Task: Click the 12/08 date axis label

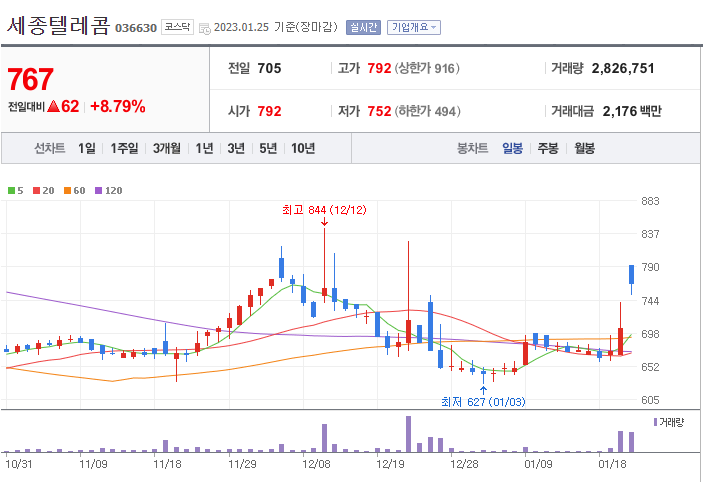Action: click(x=316, y=464)
